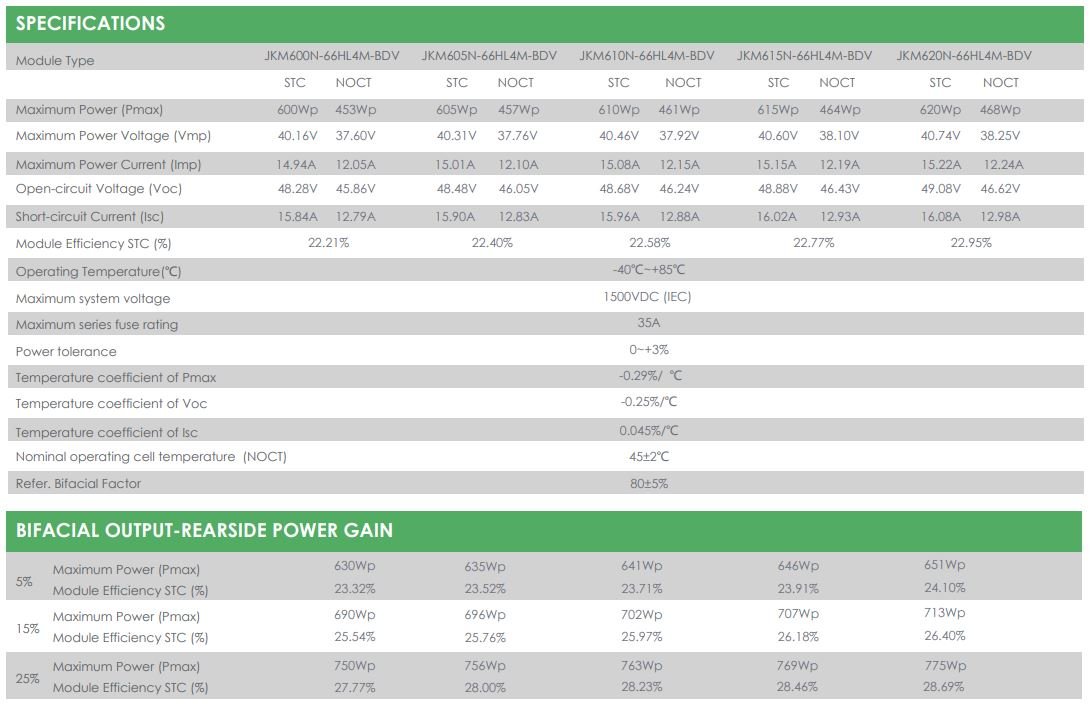Select the 22.58% module efficiency value
Screen dimensions: 1091x705
click(650, 243)
